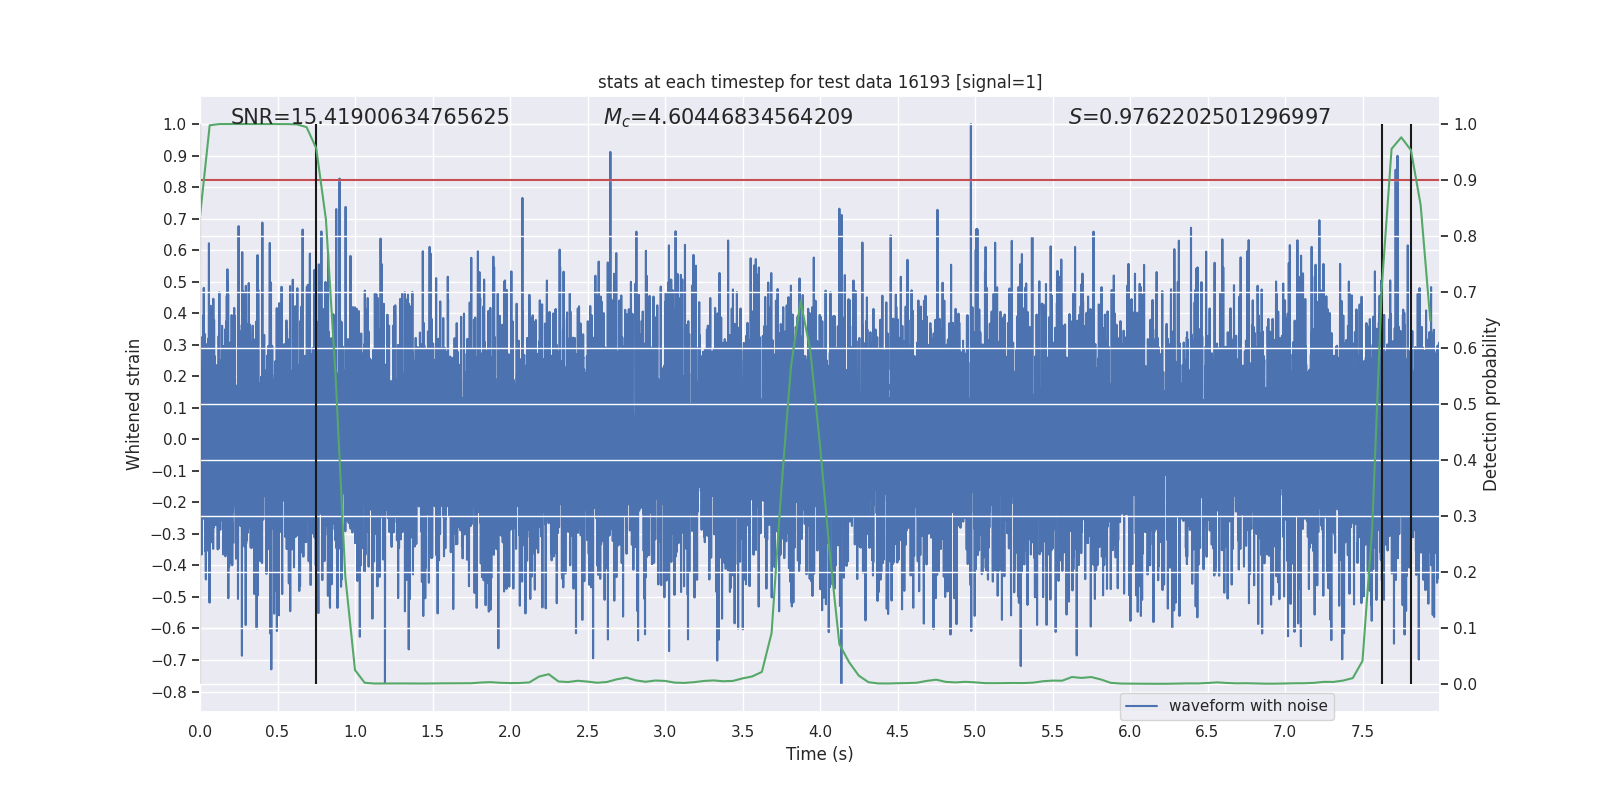Select the S=0.976 score annotation

1199,117
